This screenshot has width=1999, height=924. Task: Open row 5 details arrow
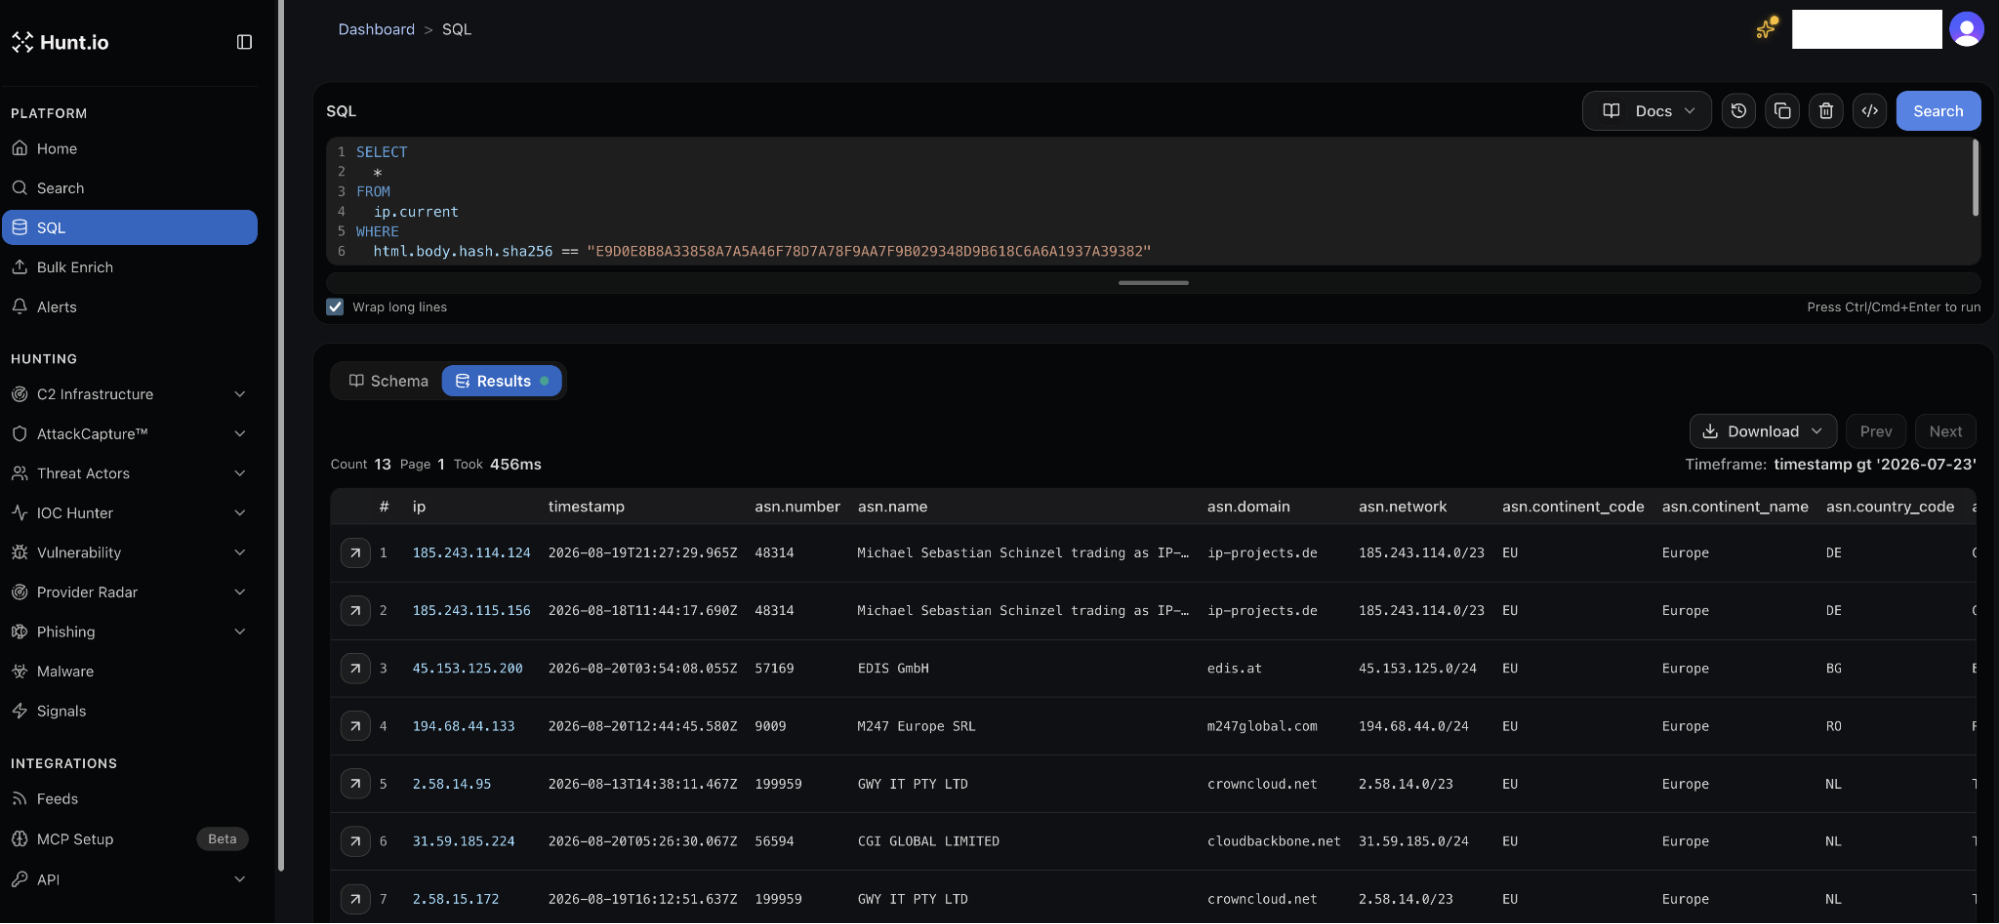(355, 785)
